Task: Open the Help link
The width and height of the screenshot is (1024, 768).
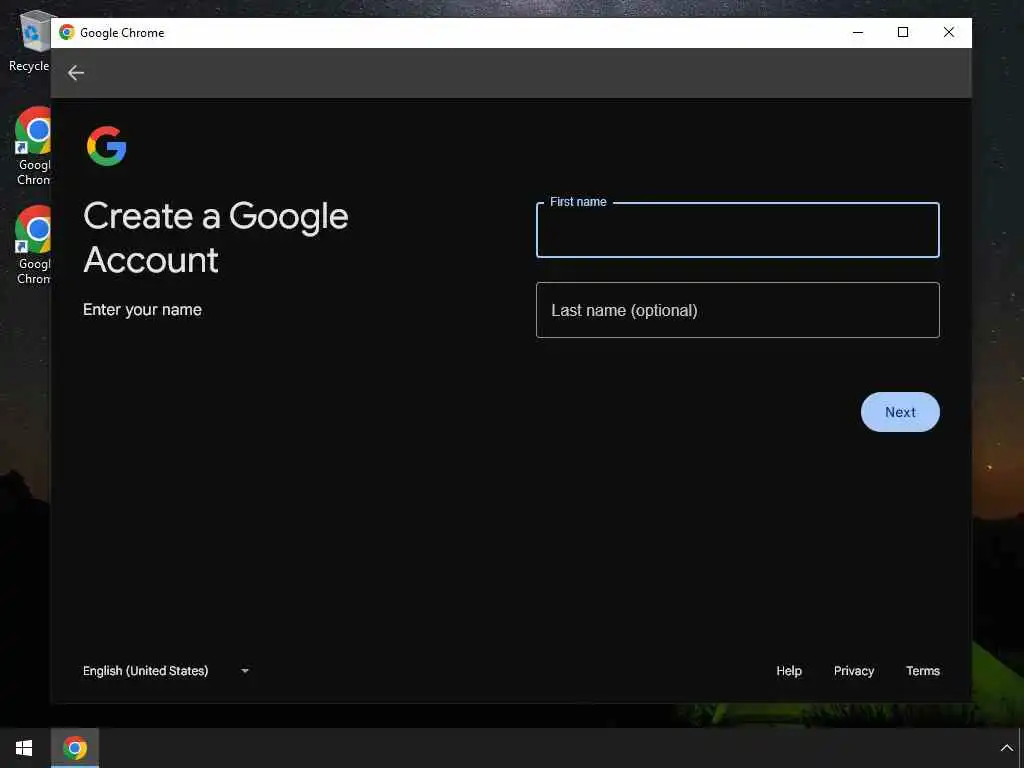Action: point(788,671)
